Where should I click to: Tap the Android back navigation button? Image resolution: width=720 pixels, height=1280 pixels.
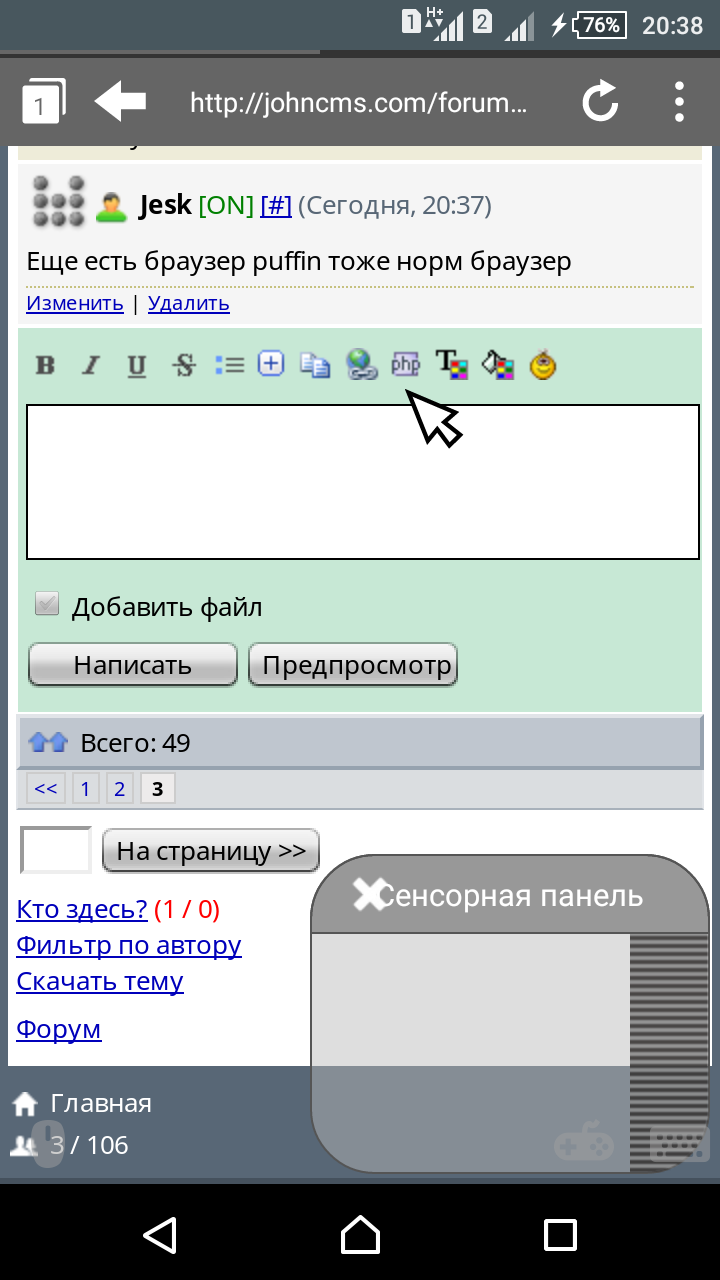160,1235
